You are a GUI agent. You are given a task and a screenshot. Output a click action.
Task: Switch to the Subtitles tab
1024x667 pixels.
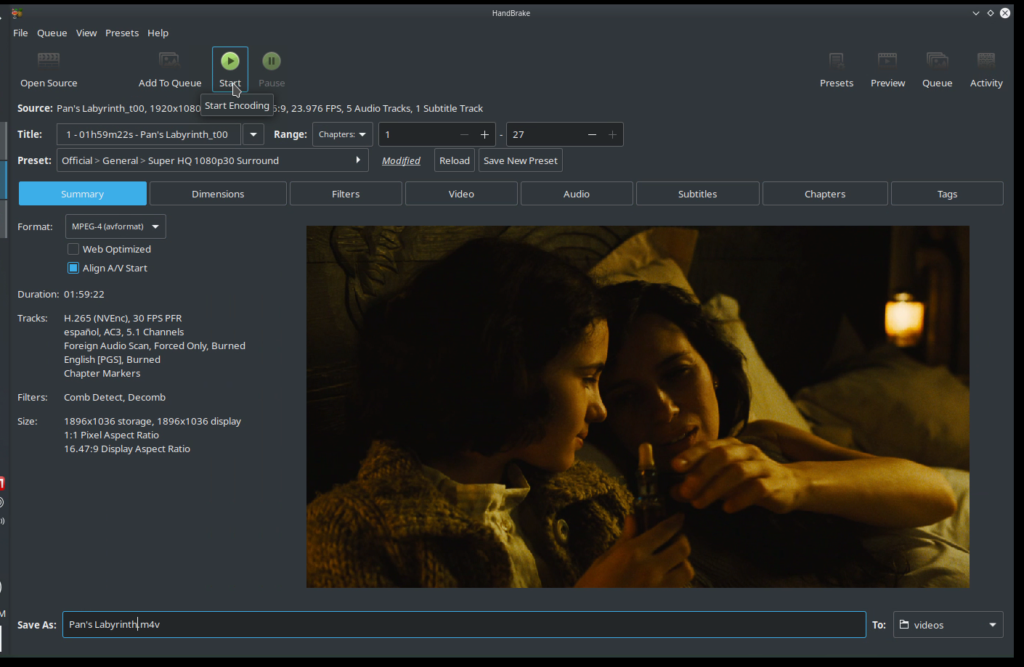tap(697, 194)
